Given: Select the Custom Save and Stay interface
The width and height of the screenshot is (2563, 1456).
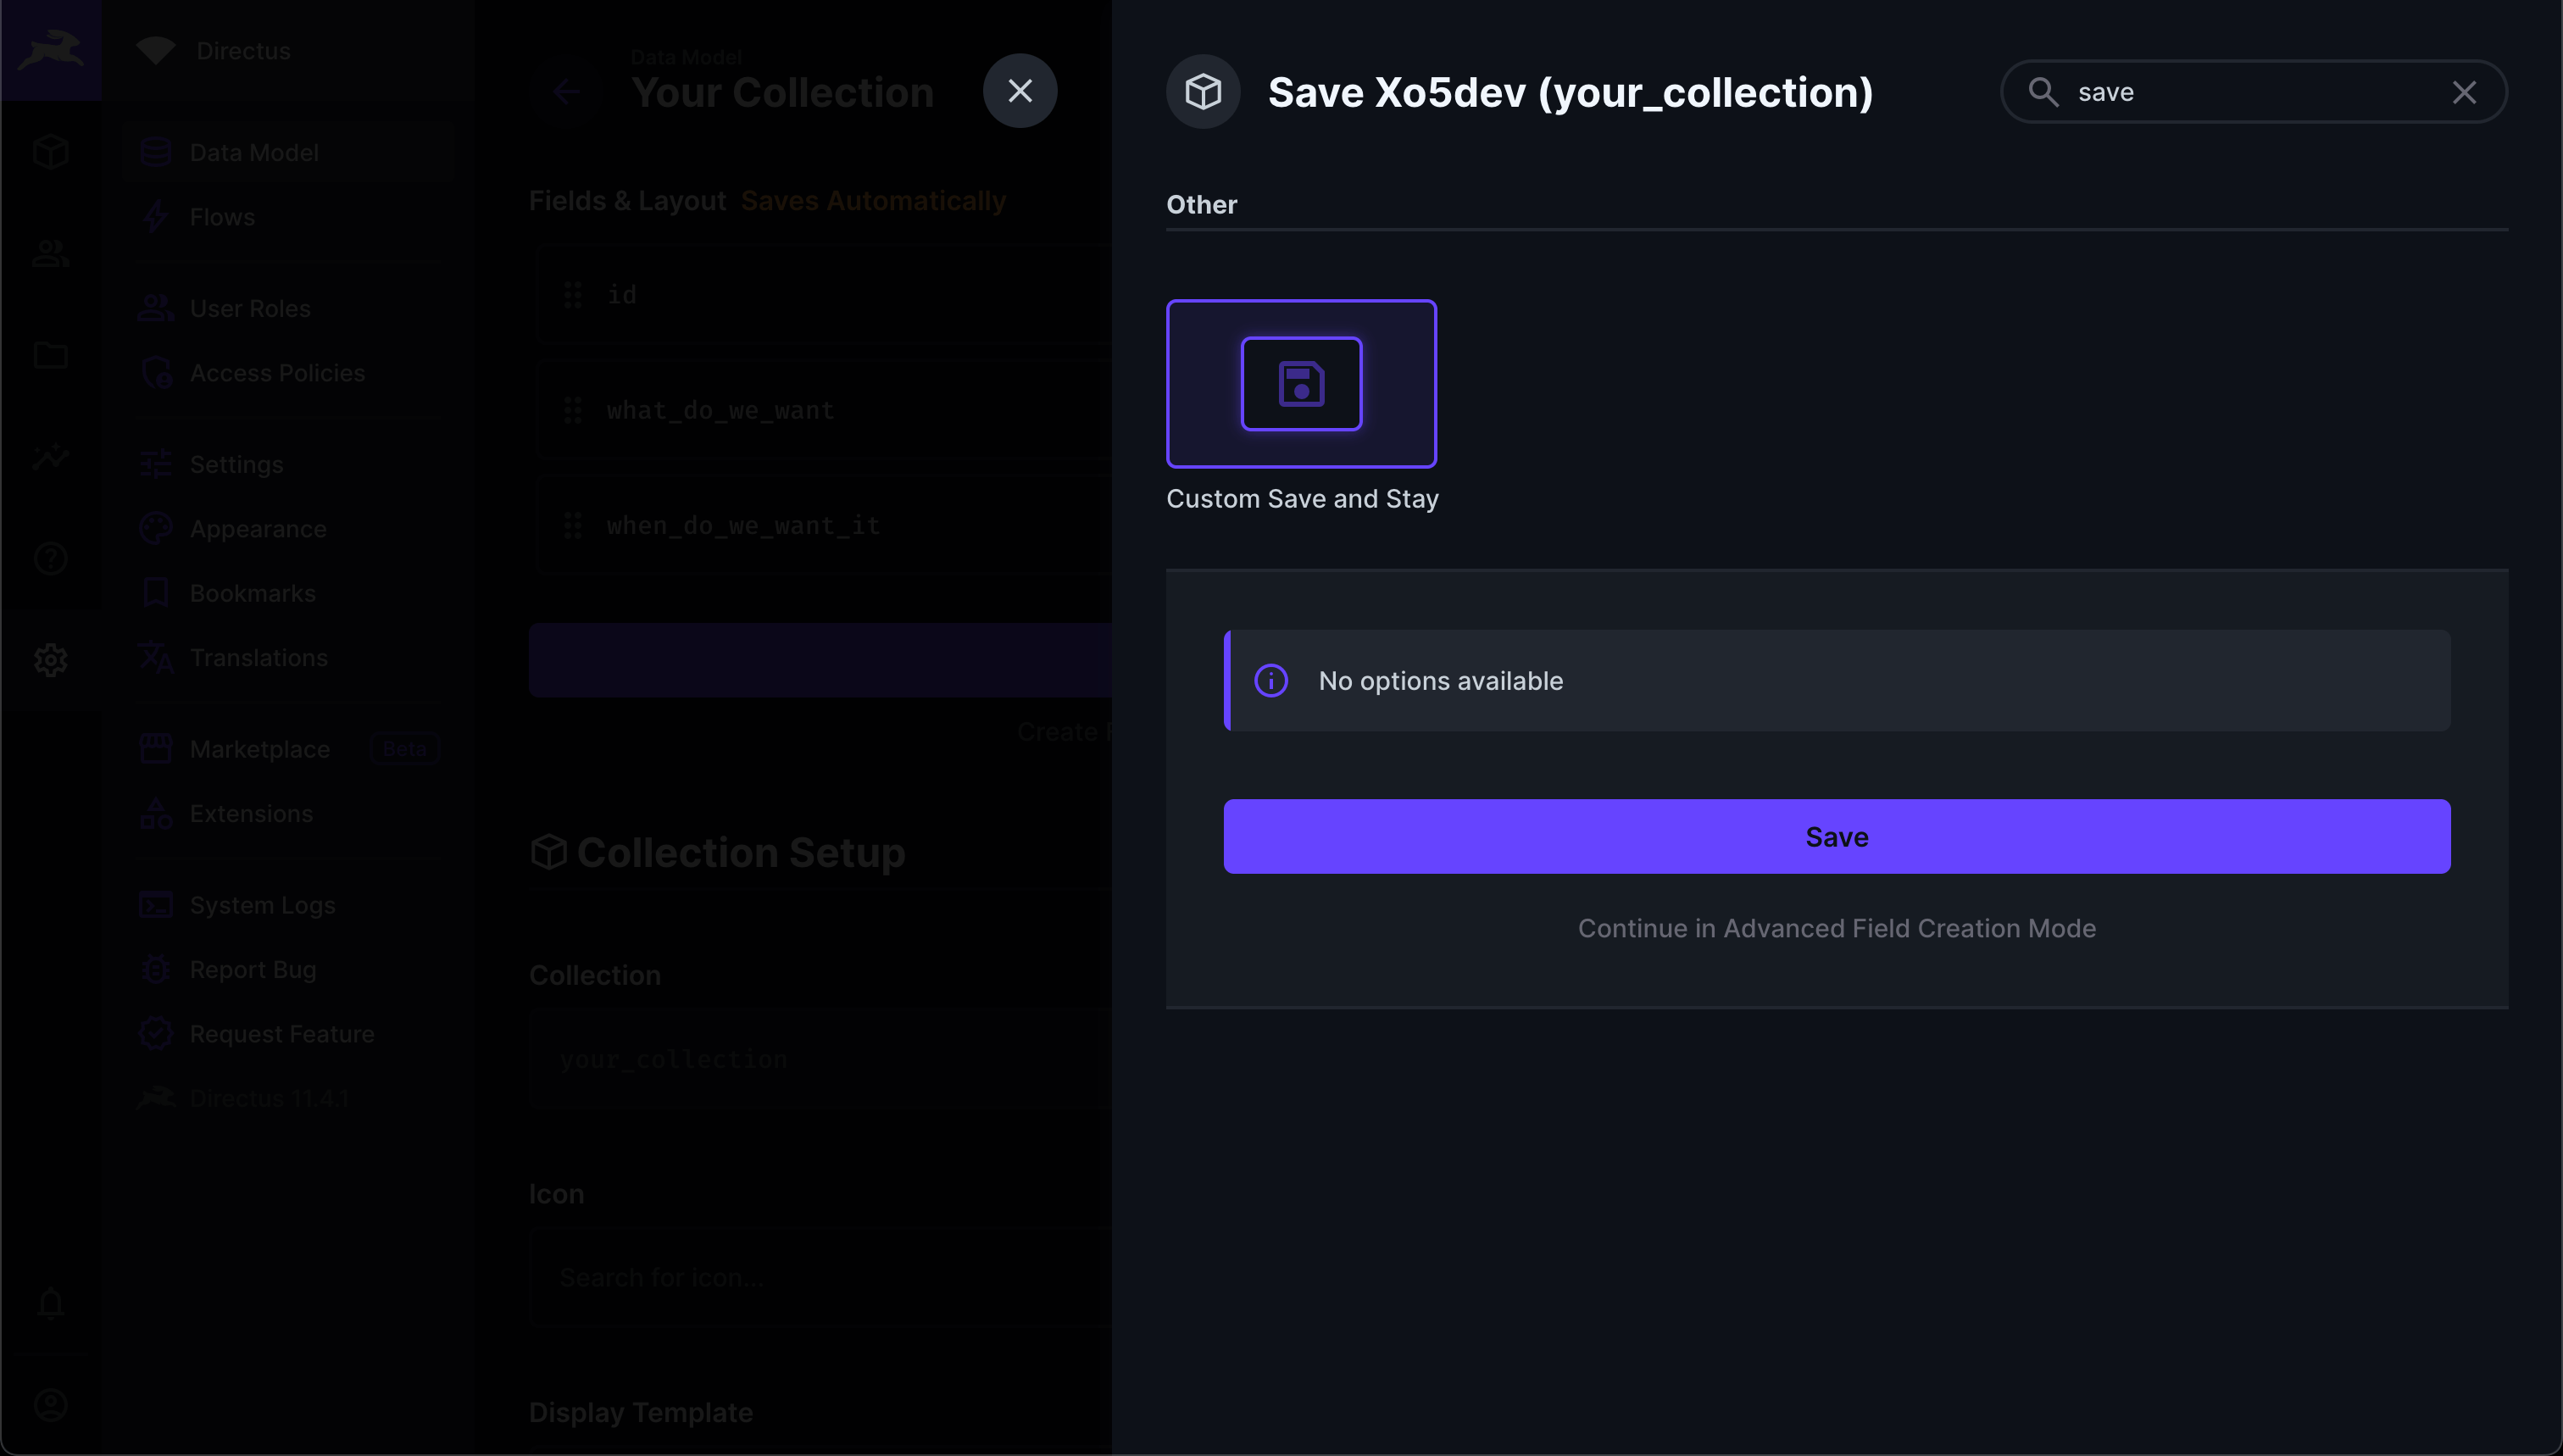Looking at the screenshot, I should tap(1301, 384).
